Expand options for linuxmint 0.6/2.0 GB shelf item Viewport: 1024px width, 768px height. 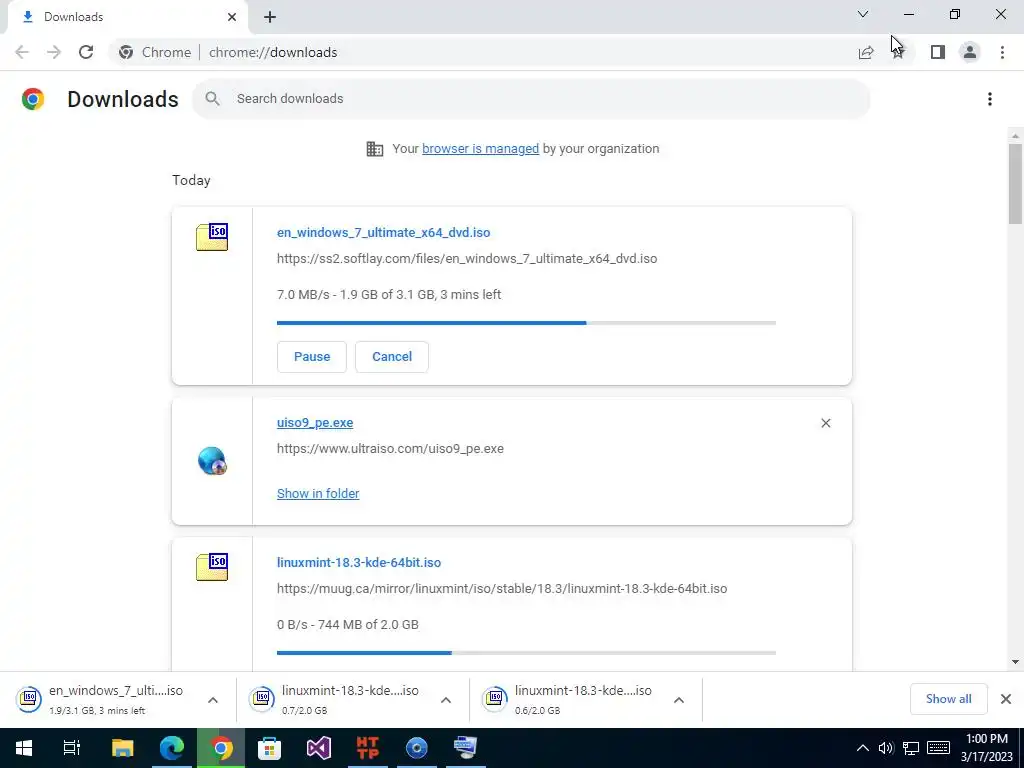coord(679,700)
